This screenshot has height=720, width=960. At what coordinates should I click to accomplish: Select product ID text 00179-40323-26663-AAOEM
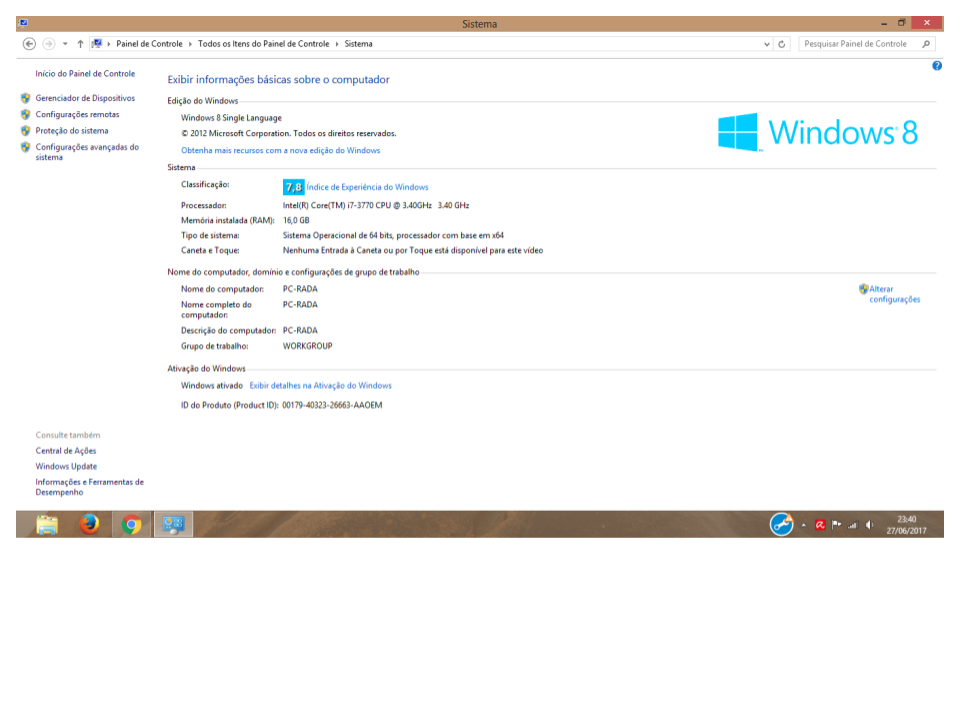332,405
